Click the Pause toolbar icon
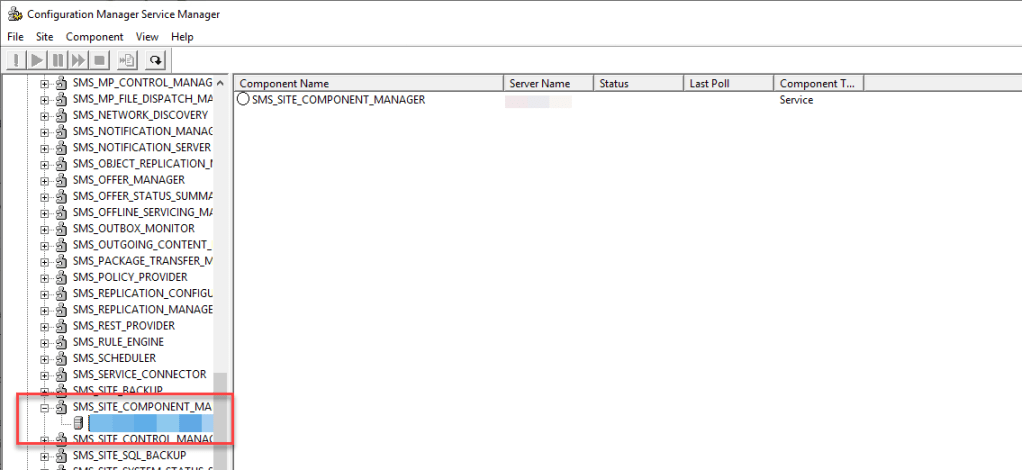 click(x=58, y=60)
